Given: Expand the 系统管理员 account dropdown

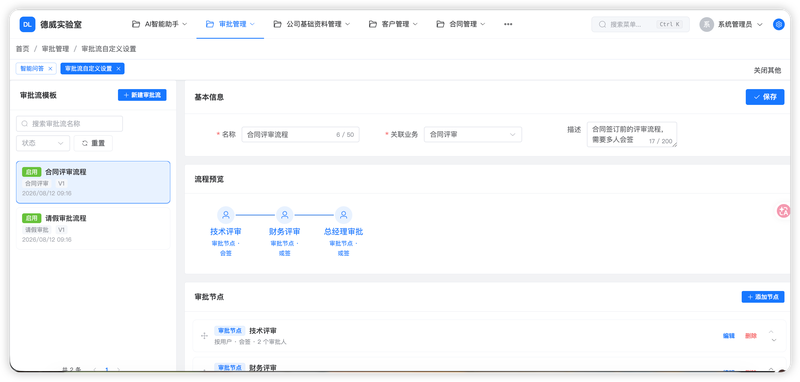Looking at the screenshot, I should click(760, 24).
